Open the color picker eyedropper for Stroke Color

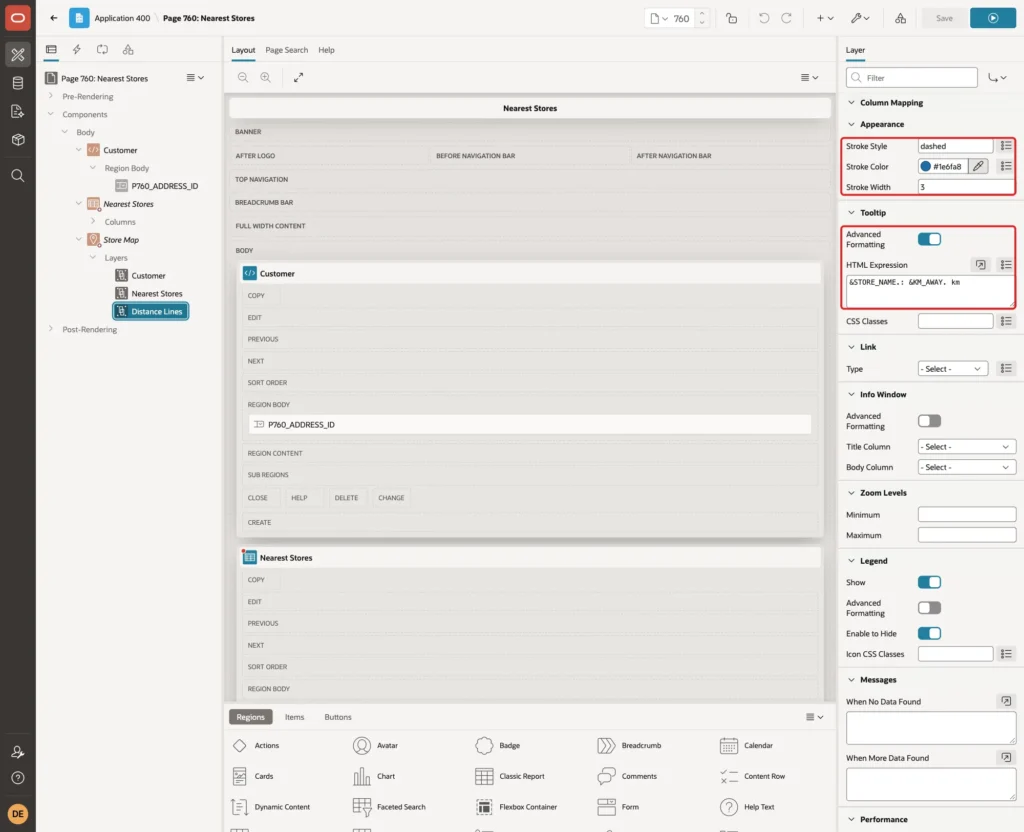tap(978, 167)
